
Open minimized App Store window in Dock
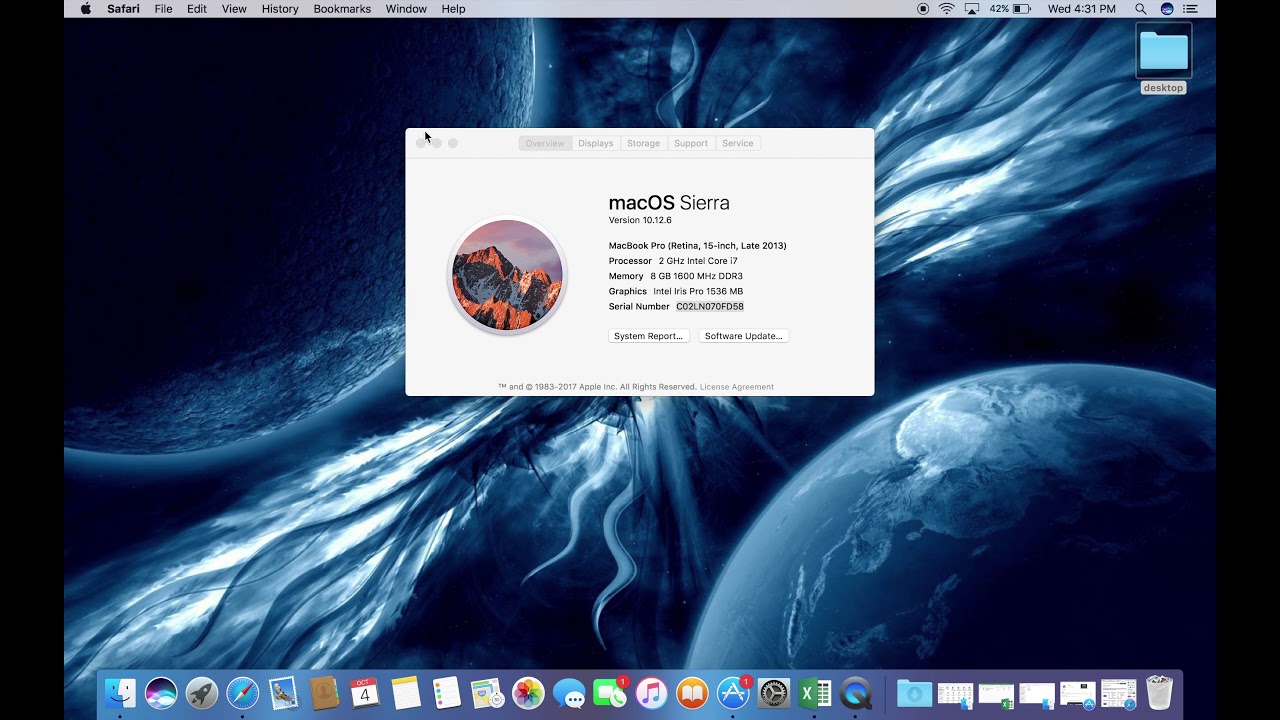1078,694
